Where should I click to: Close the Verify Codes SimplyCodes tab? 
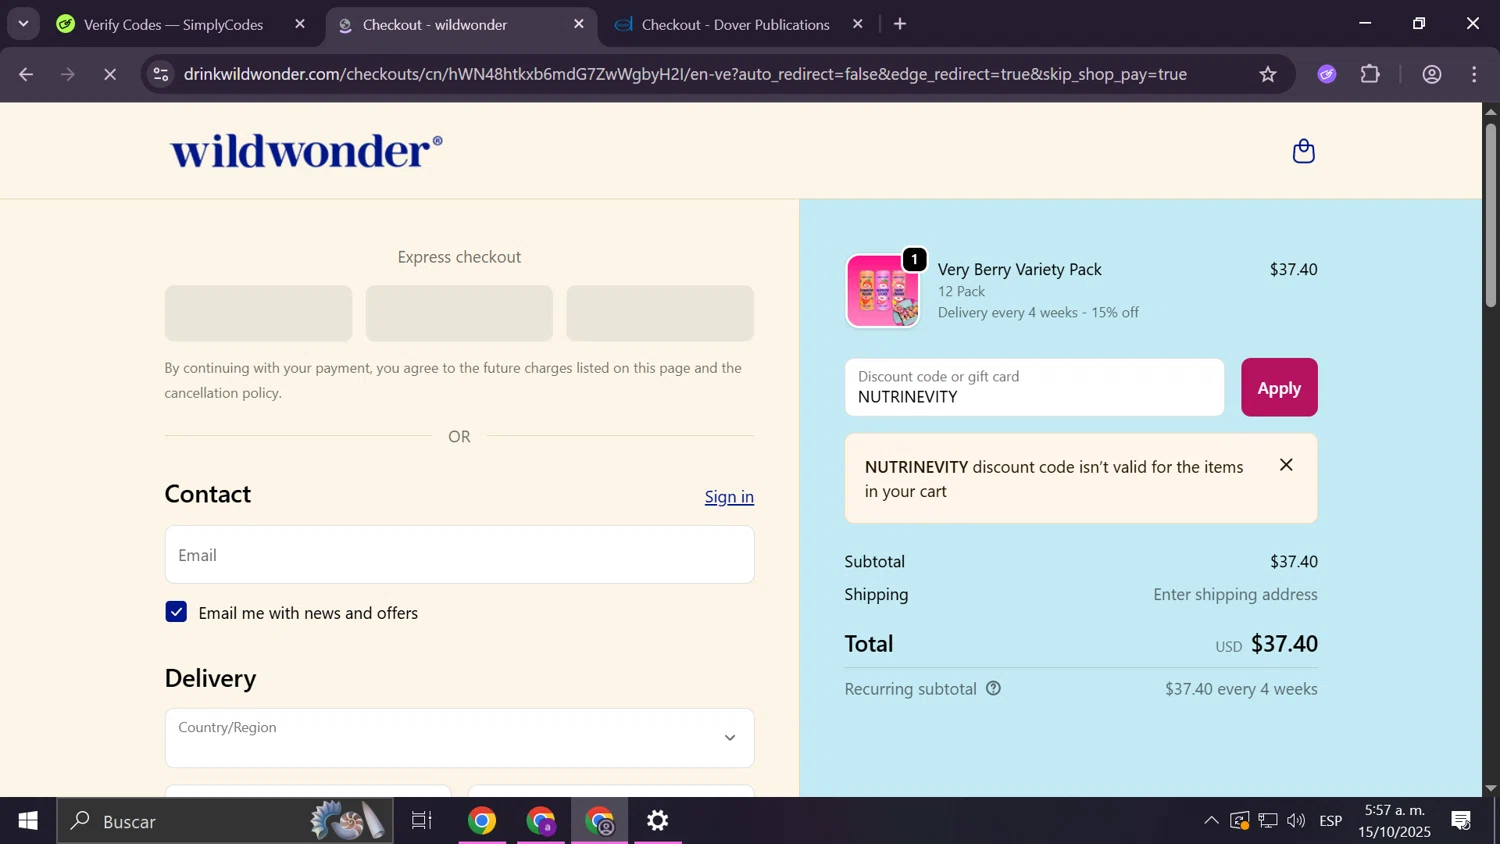click(299, 24)
